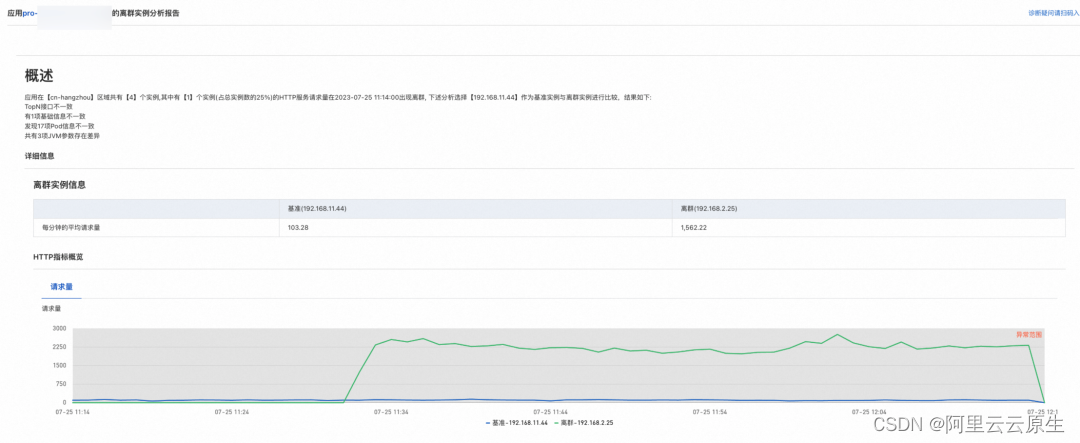Toggle the 基准-192.168.11.44 legend entry
The height and width of the screenshot is (443, 1080).
tap(517, 422)
